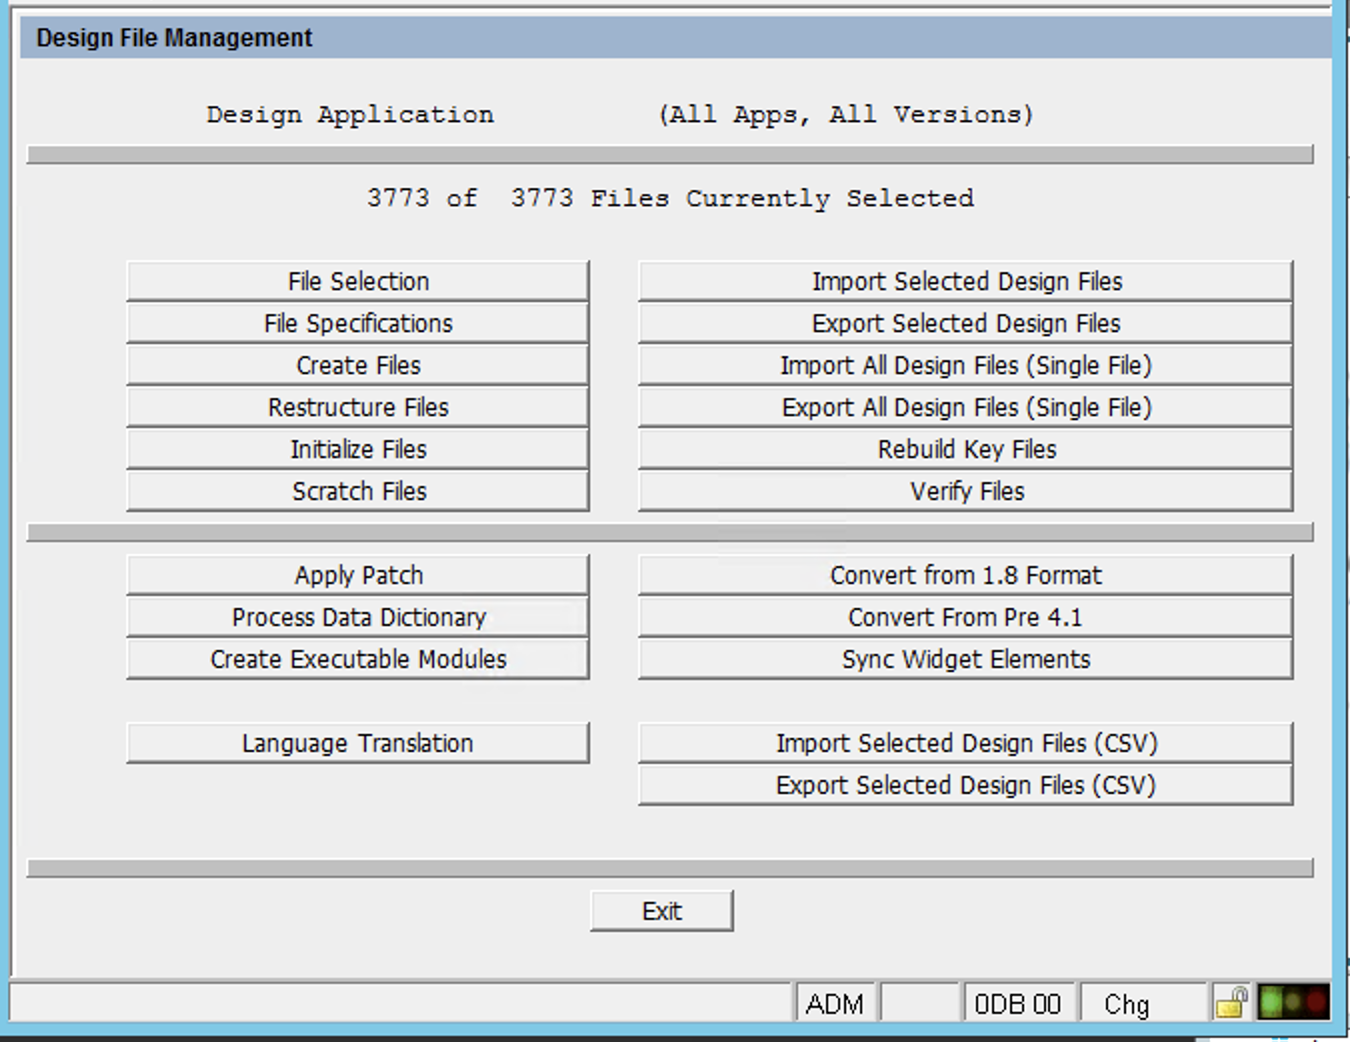Click Scratch Files
The height and width of the screenshot is (1042, 1350).
click(x=358, y=492)
